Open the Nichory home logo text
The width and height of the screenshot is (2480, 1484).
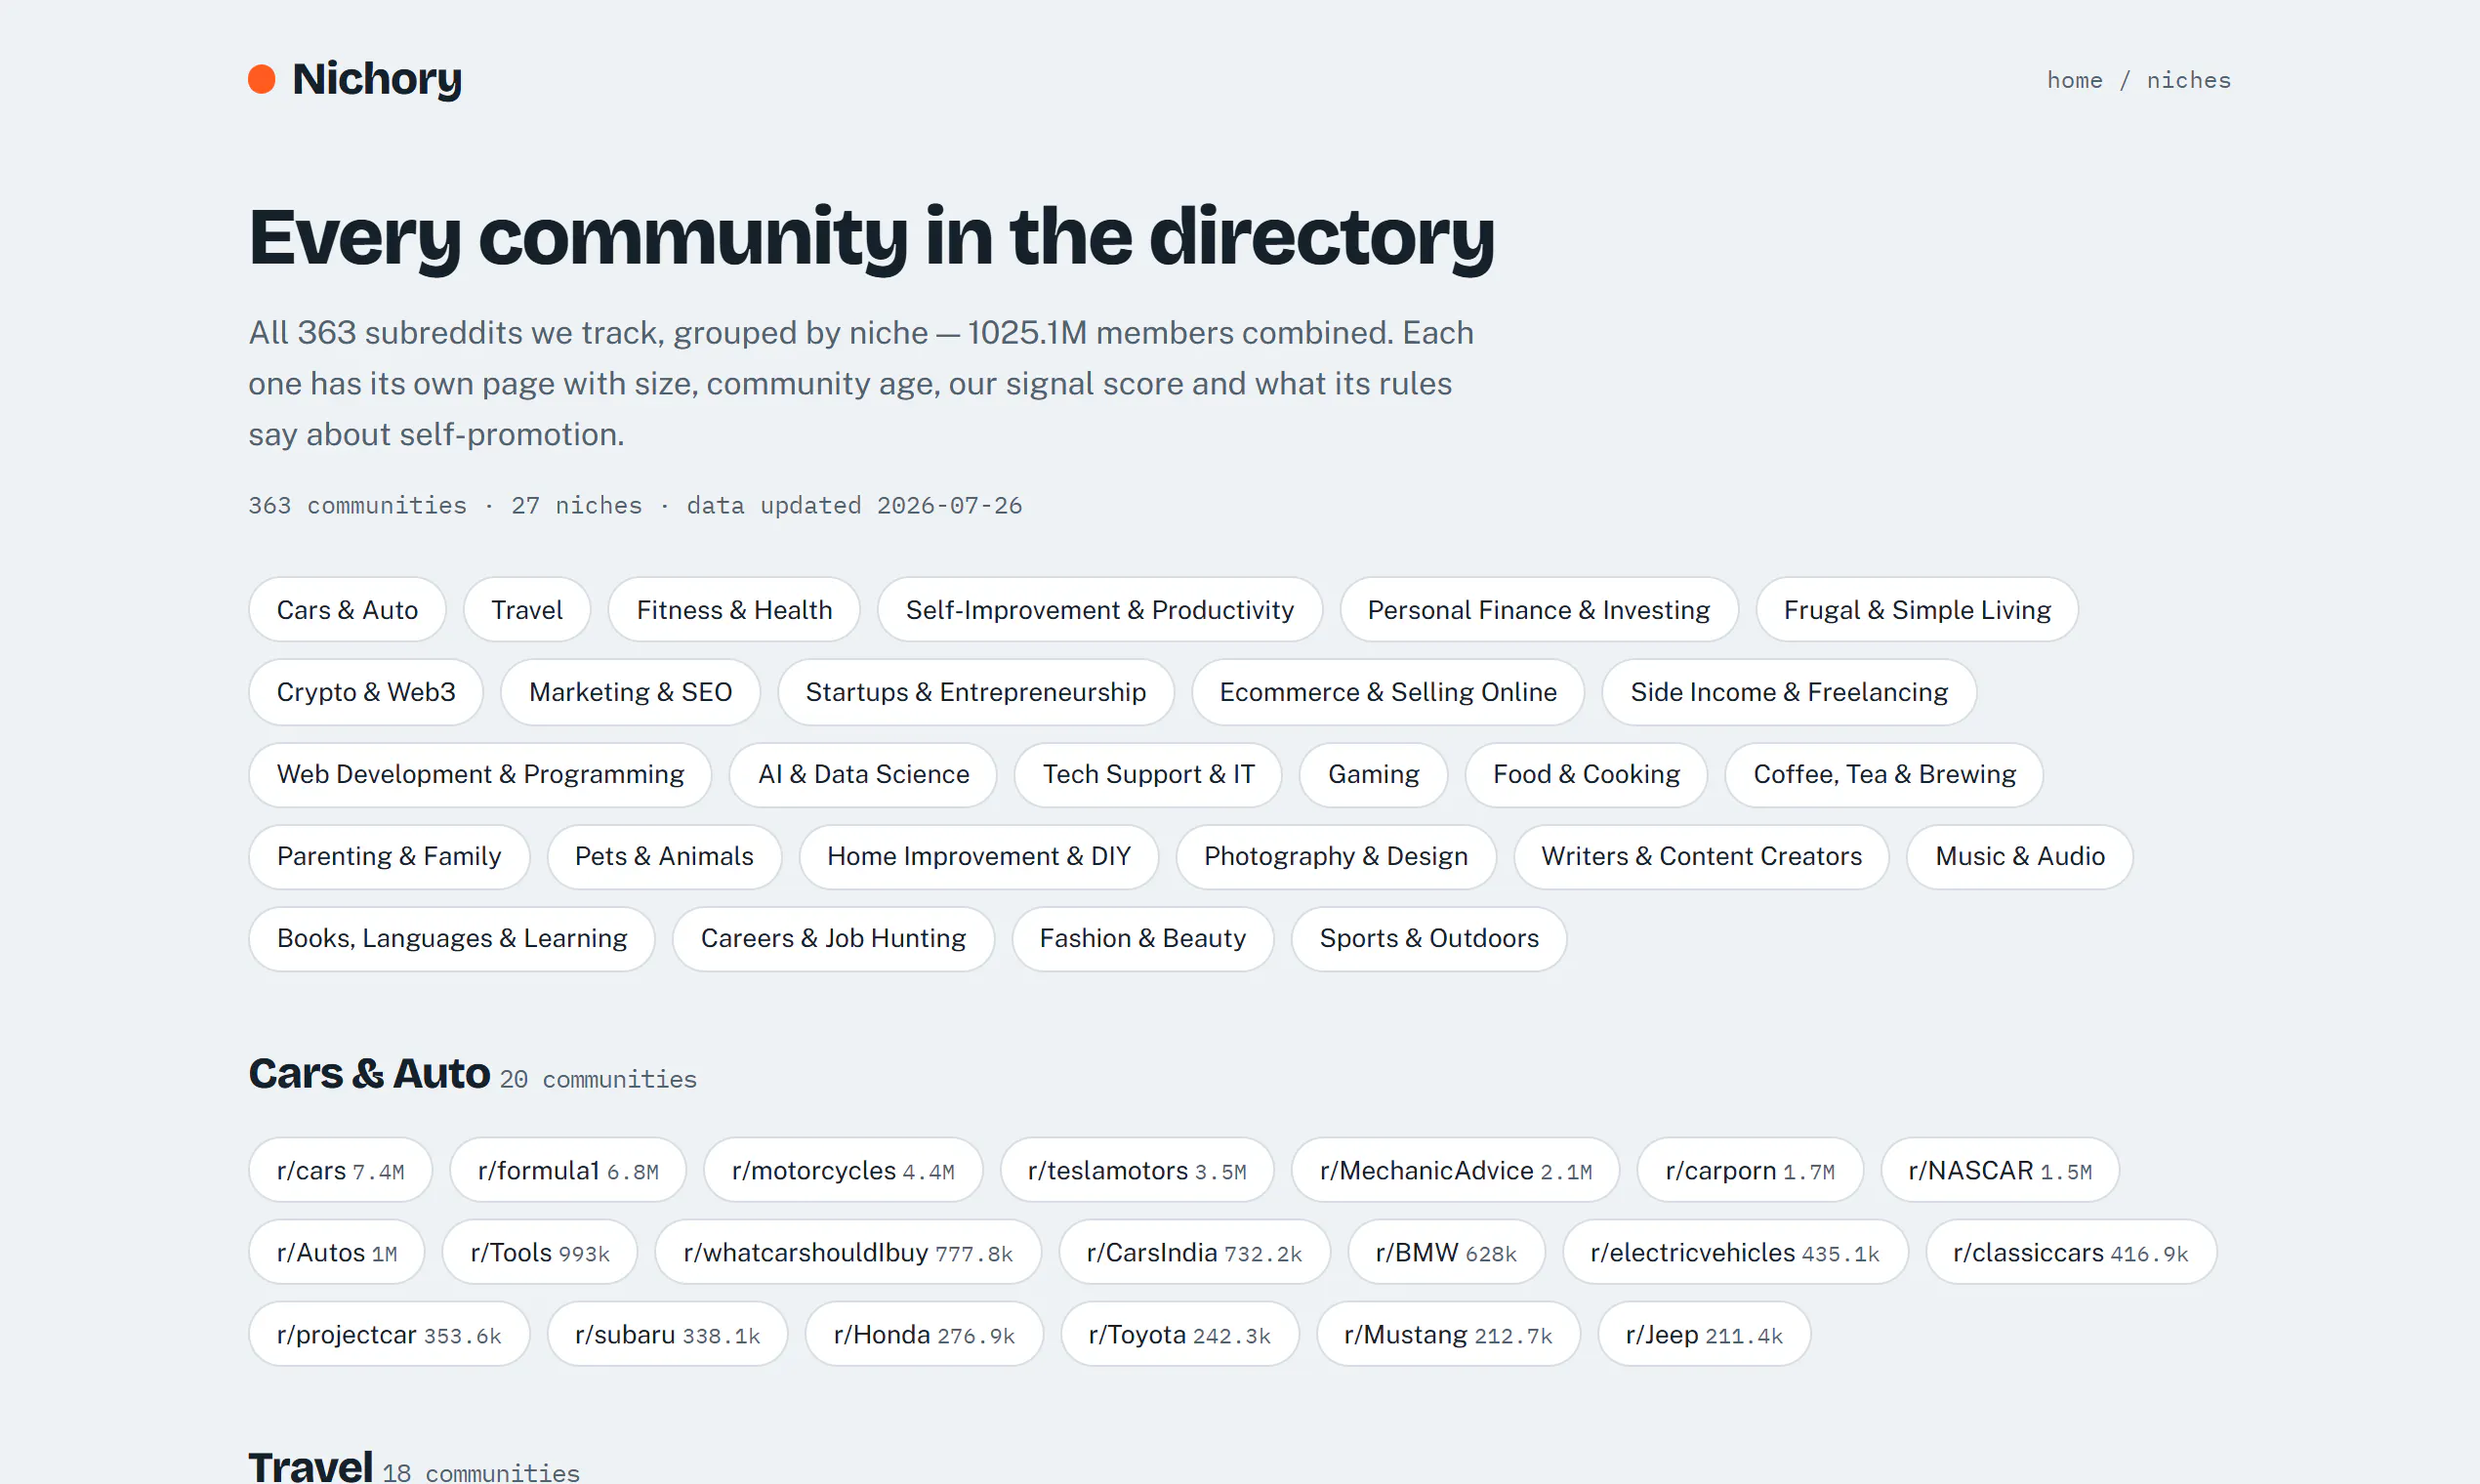(377, 79)
